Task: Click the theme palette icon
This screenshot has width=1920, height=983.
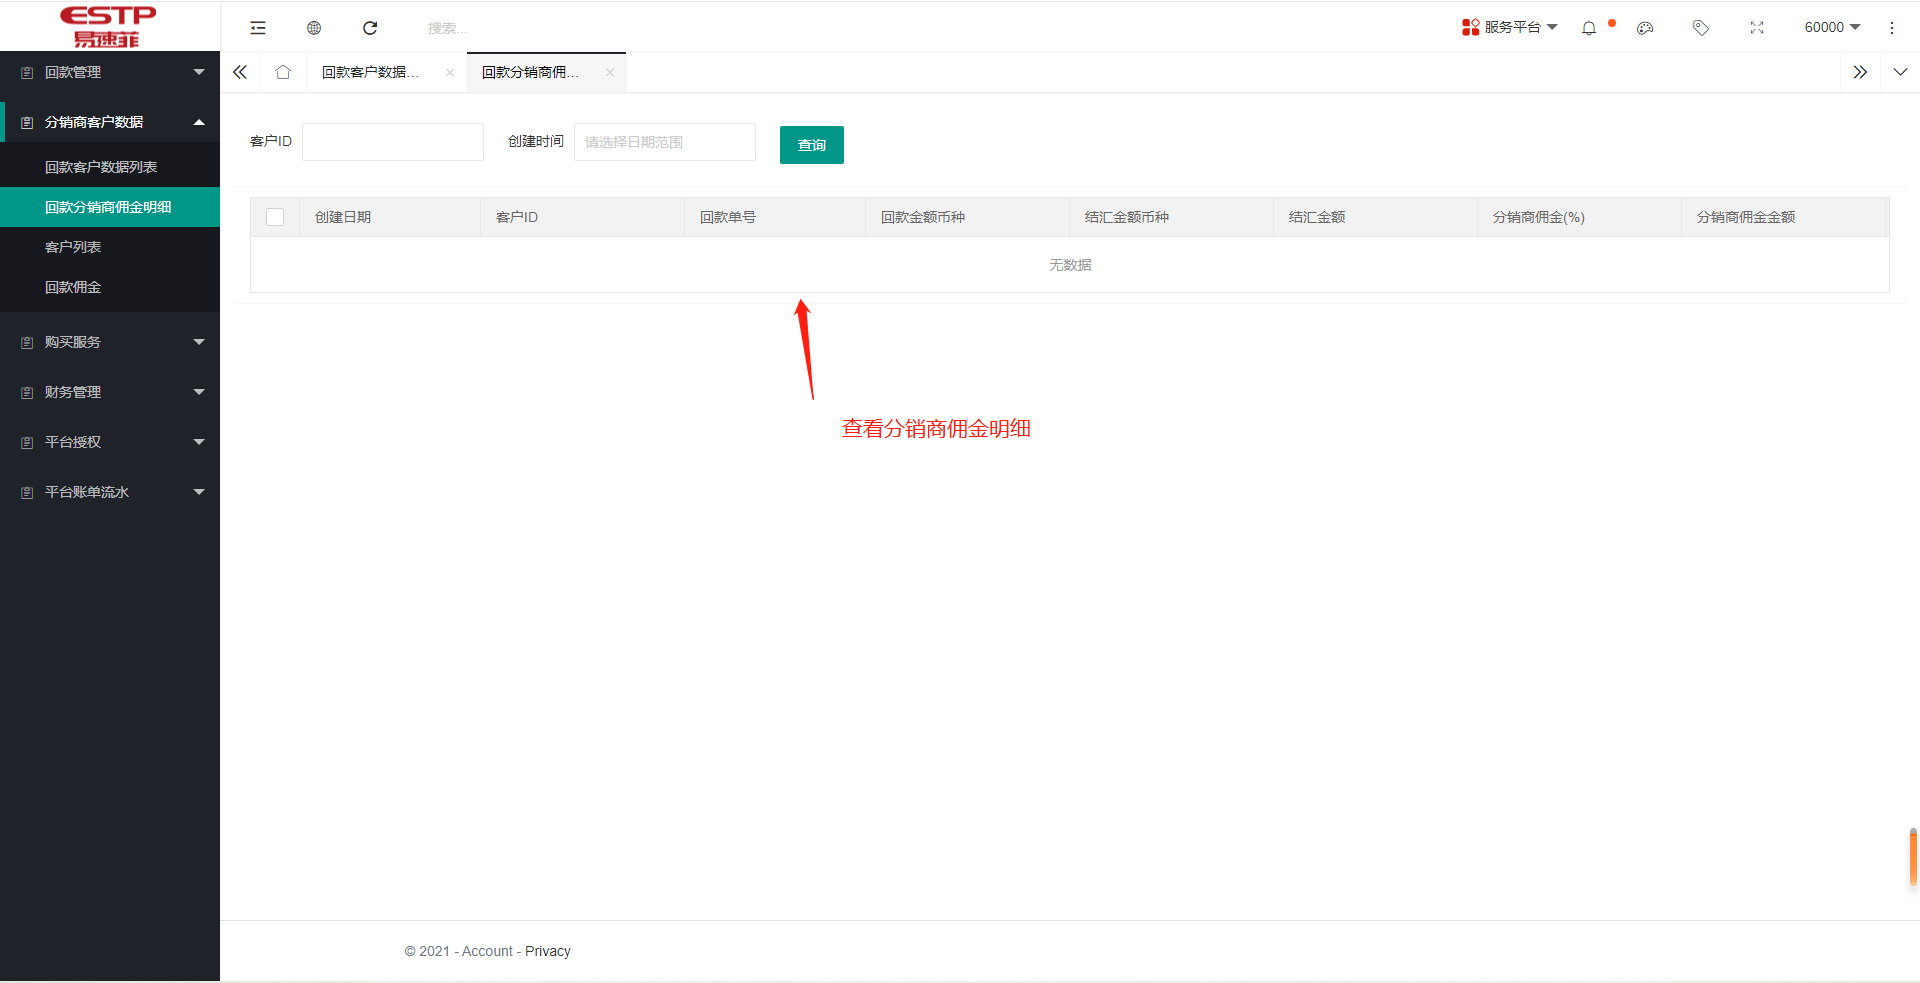Action: [x=1644, y=27]
